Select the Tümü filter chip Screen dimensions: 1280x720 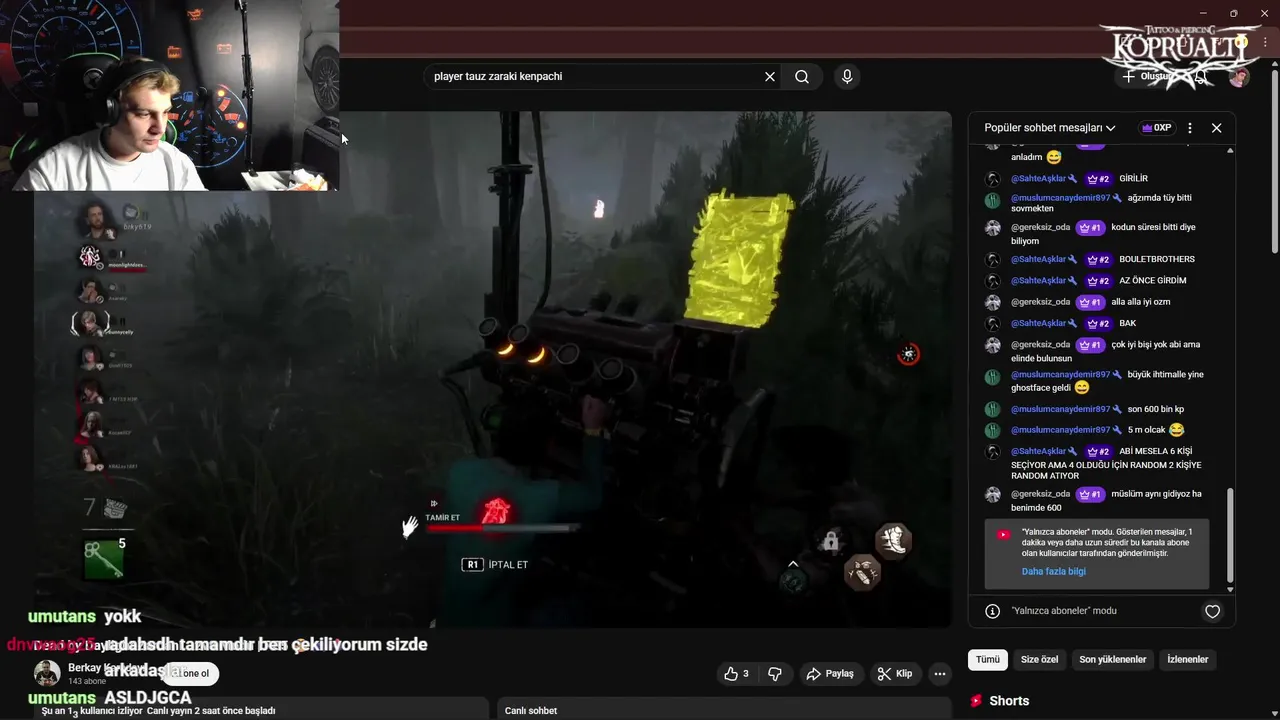pos(987,660)
